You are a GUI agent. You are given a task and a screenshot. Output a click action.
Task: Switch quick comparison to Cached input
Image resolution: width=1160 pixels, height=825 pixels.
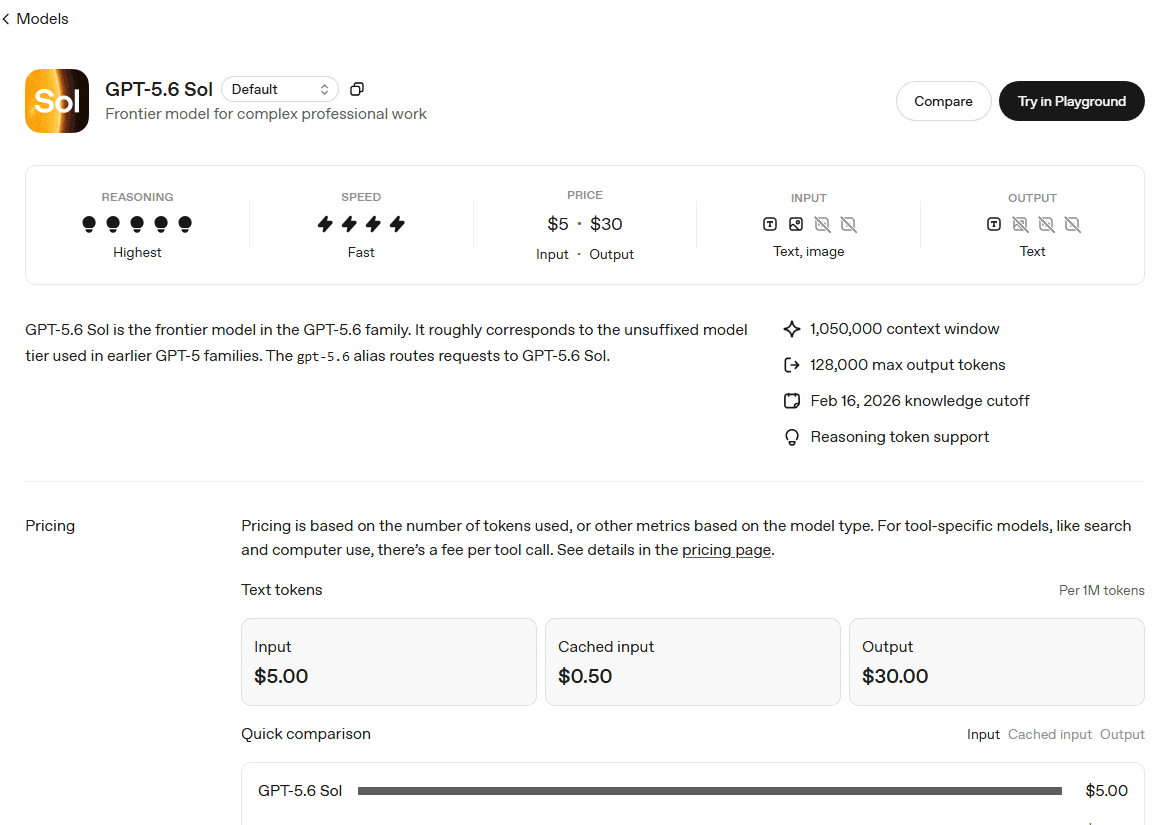pyautogui.click(x=1050, y=735)
